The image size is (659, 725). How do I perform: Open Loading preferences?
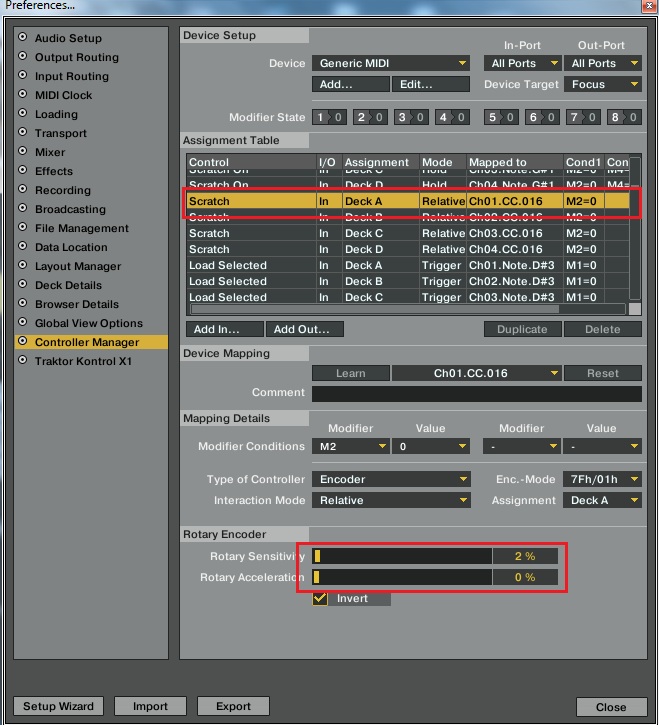click(x=56, y=114)
